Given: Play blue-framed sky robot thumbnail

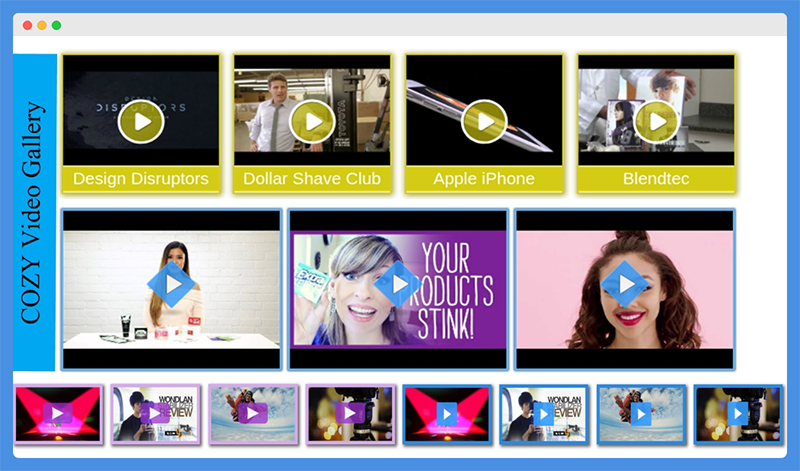Looking at the screenshot, I should point(641,414).
